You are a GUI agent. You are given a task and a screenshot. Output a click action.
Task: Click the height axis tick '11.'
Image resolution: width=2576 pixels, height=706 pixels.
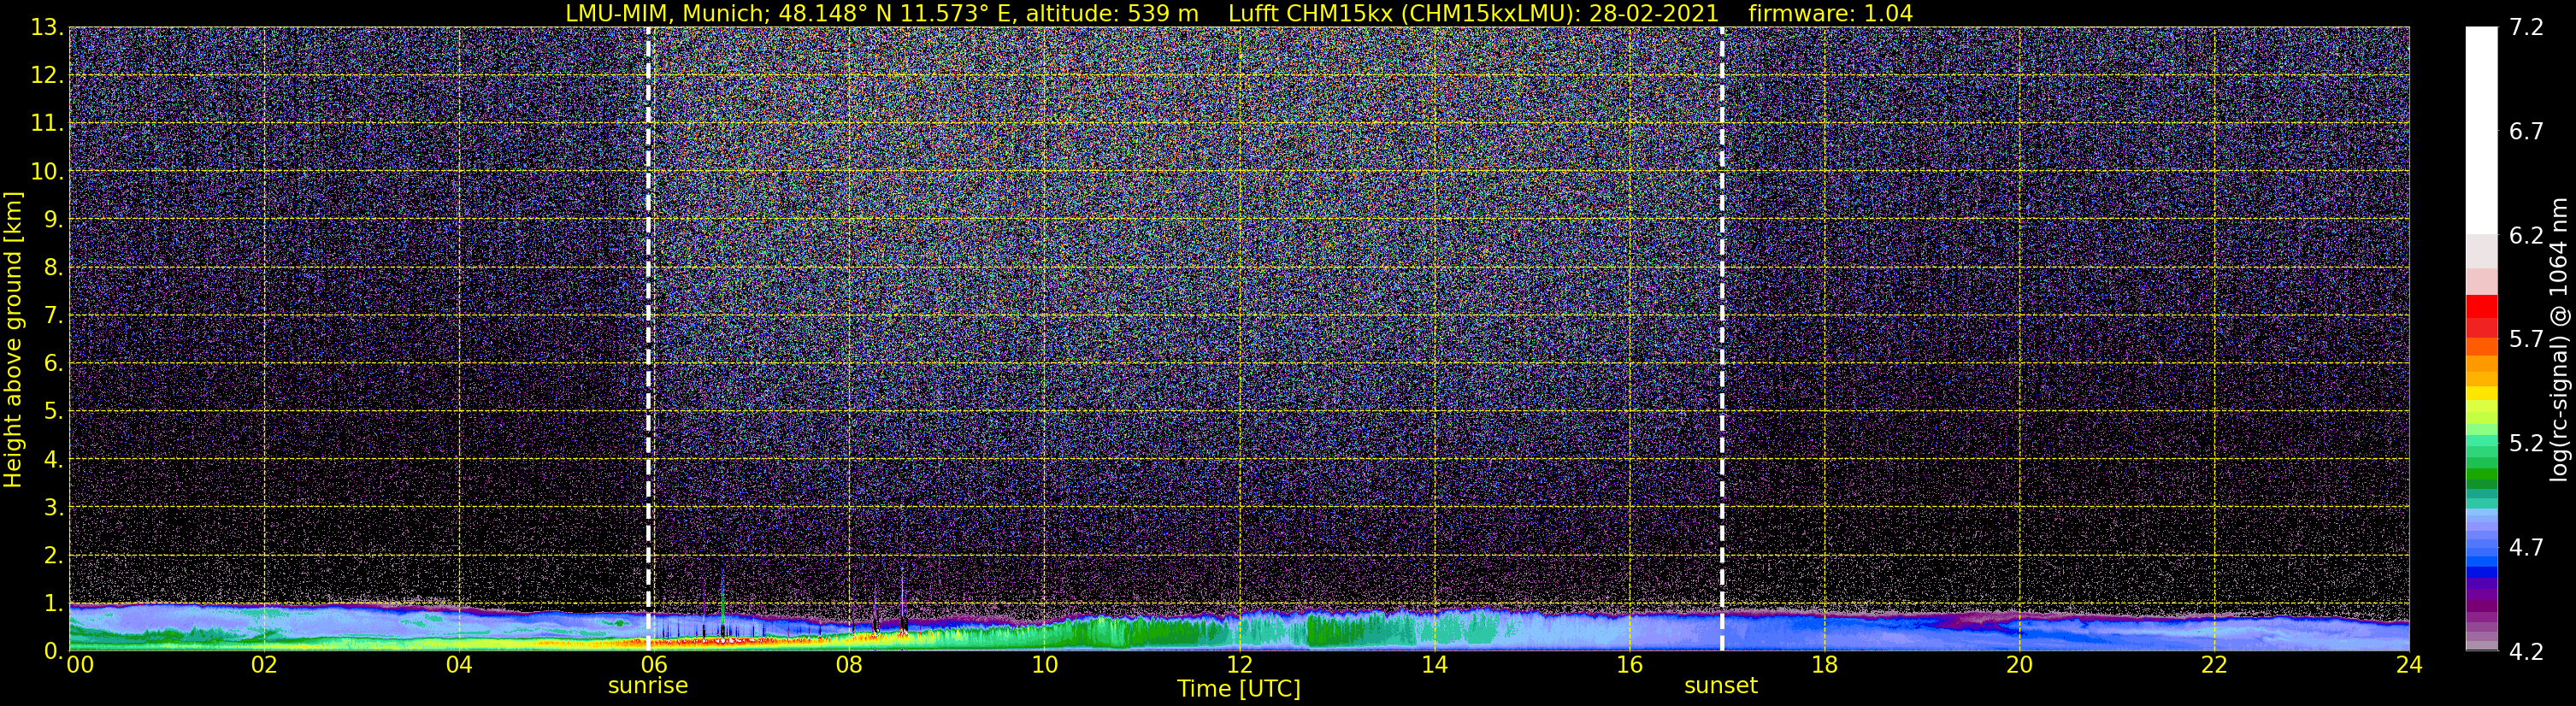pos(47,124)
